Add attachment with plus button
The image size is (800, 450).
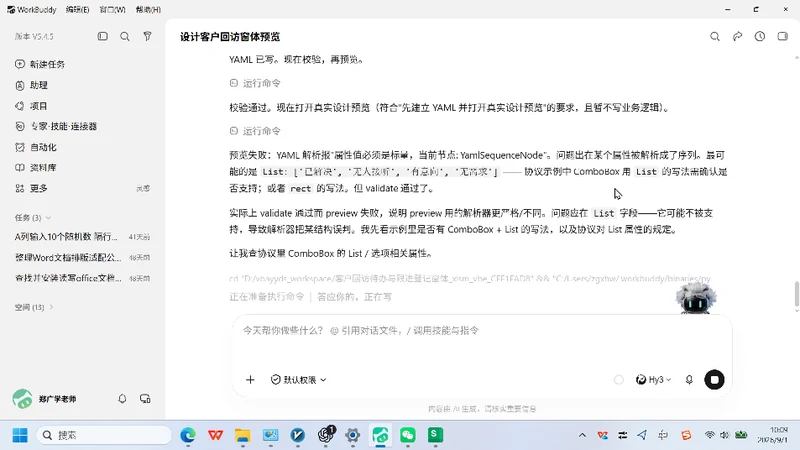[250, 380]
